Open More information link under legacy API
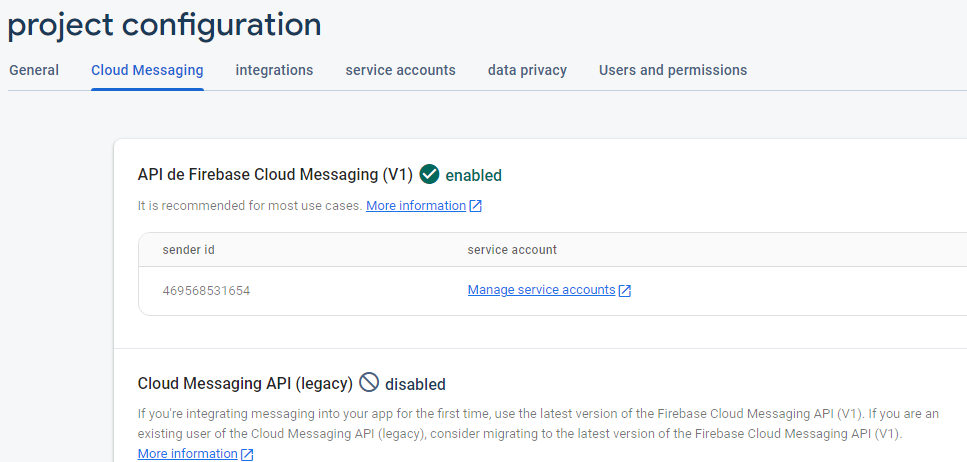 [x=188, y=454]
